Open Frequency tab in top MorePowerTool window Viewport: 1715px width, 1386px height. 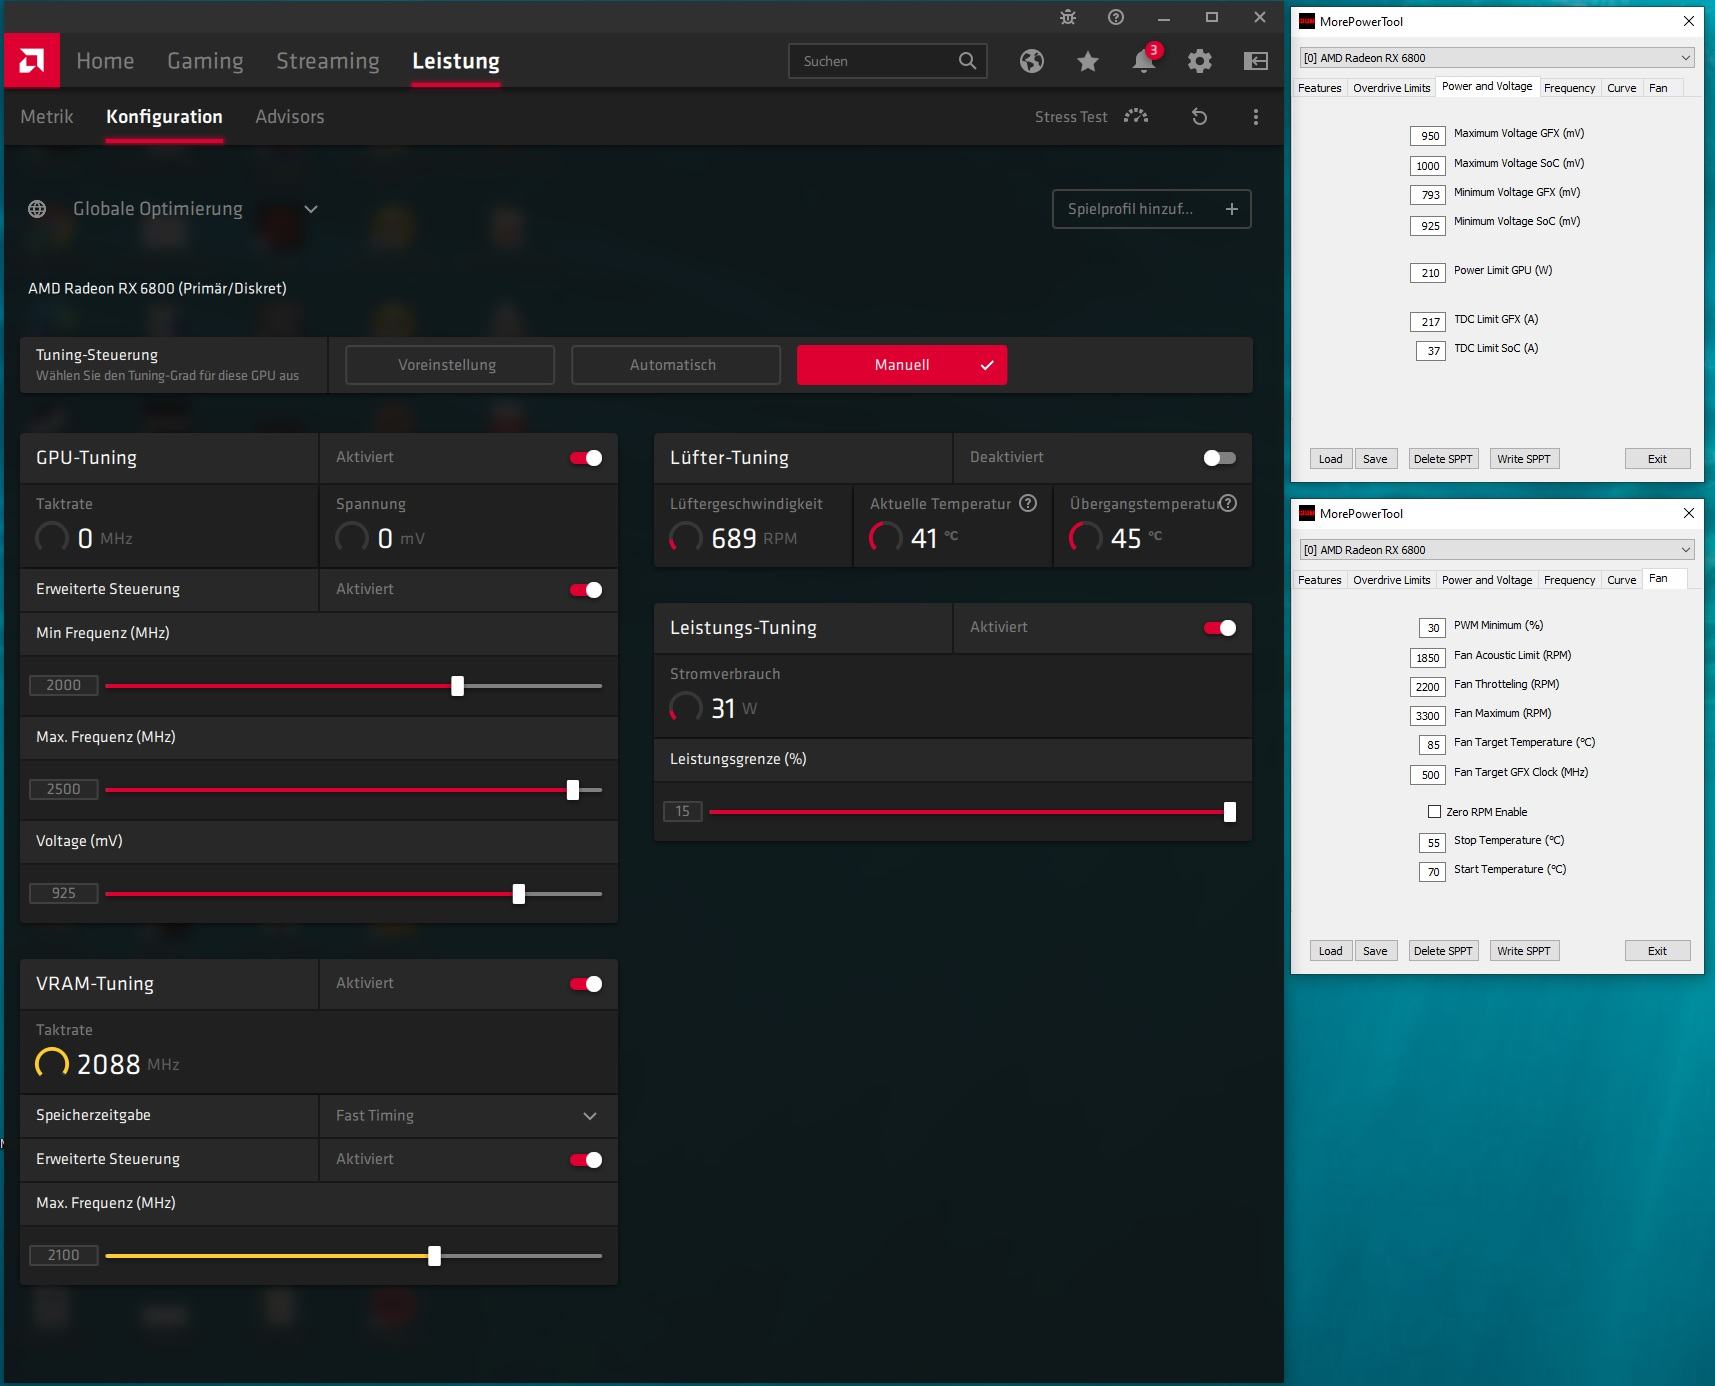(1569, 88)
